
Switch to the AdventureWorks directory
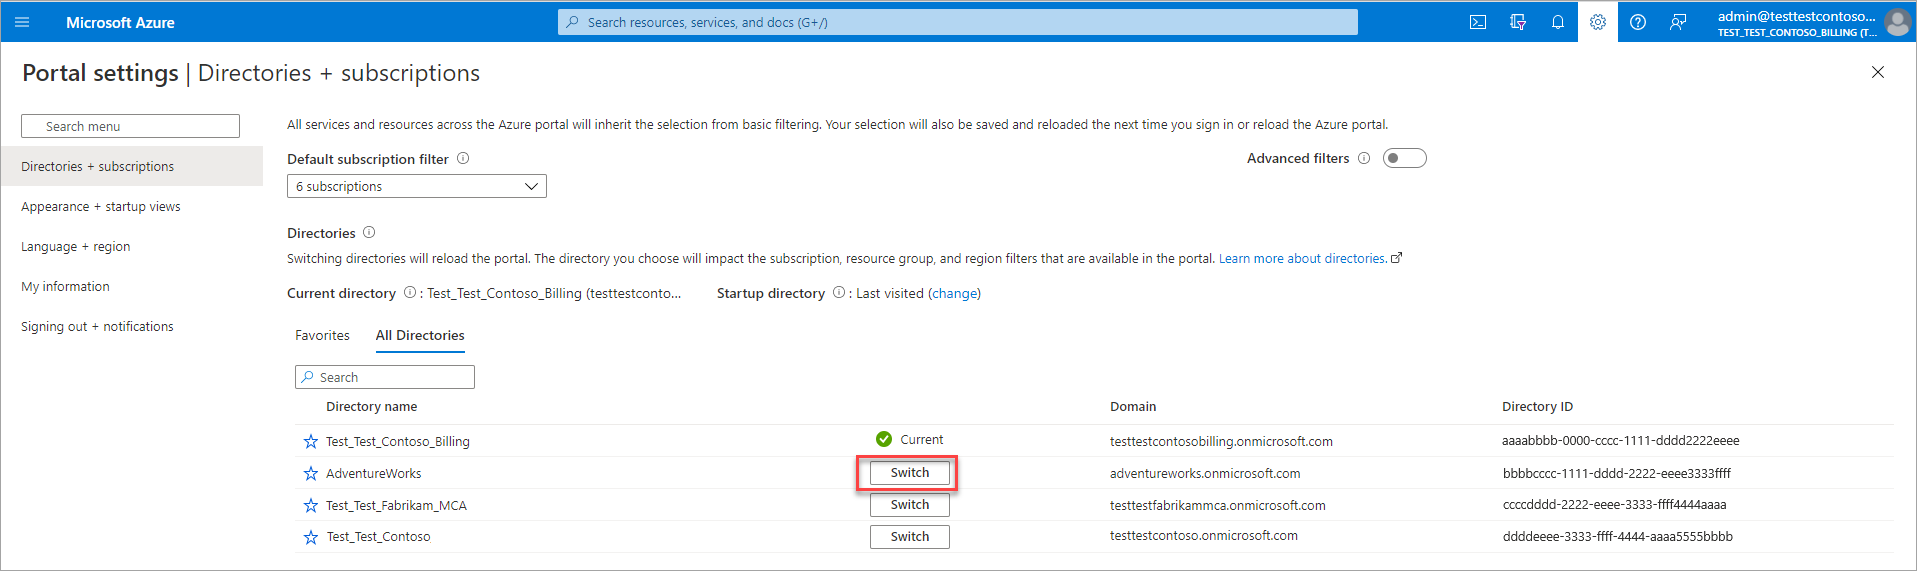910,473
